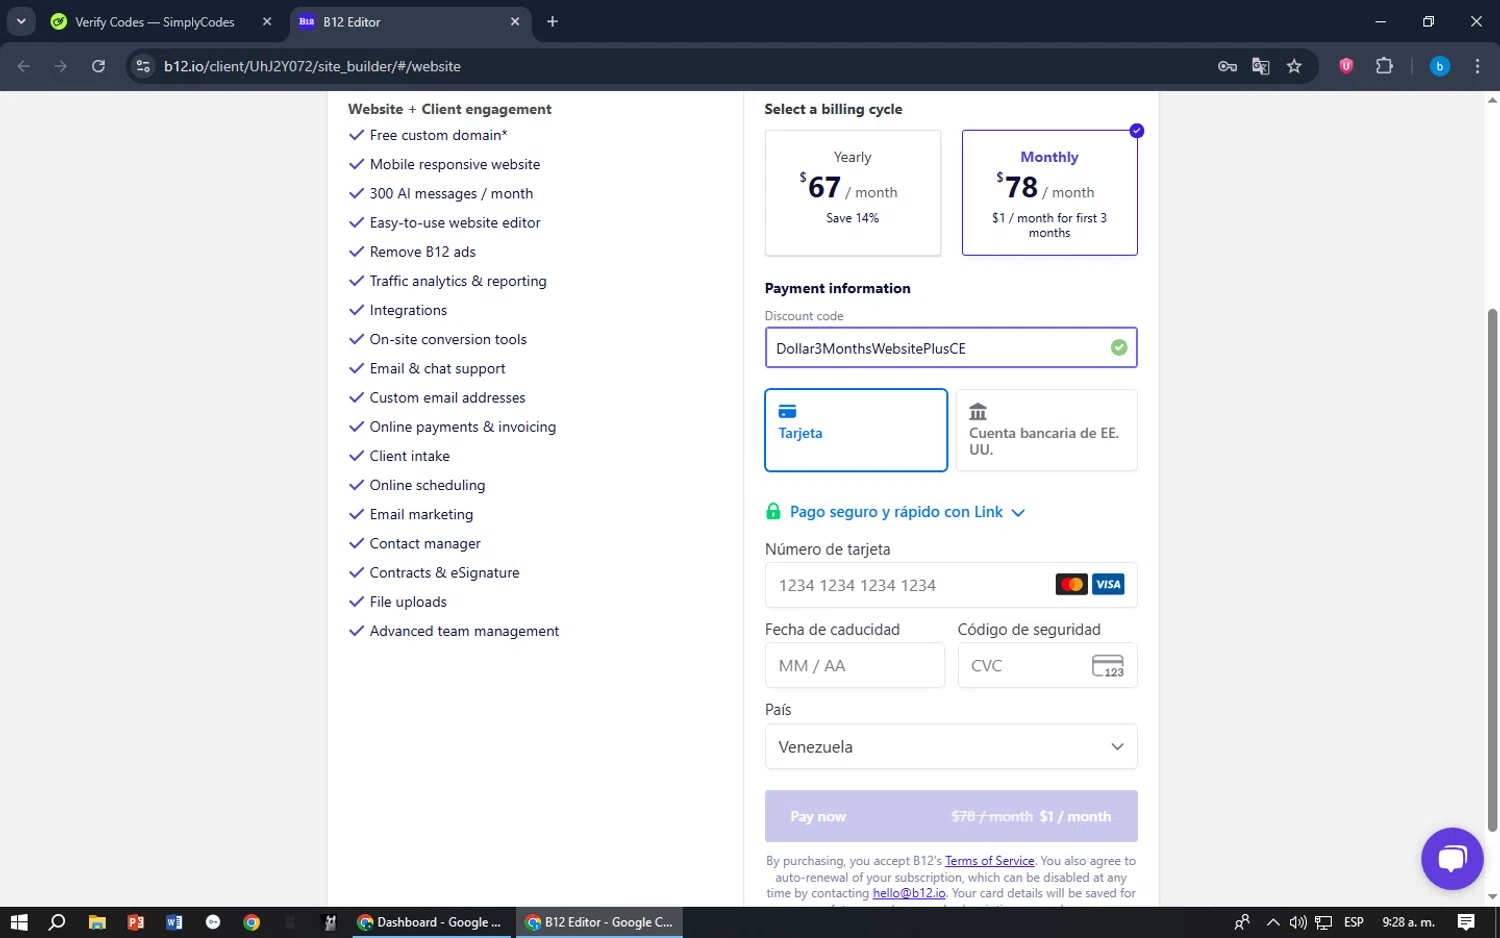
Task: Open the Chrome profile avatar
Action: click(x=1439, y=66)
